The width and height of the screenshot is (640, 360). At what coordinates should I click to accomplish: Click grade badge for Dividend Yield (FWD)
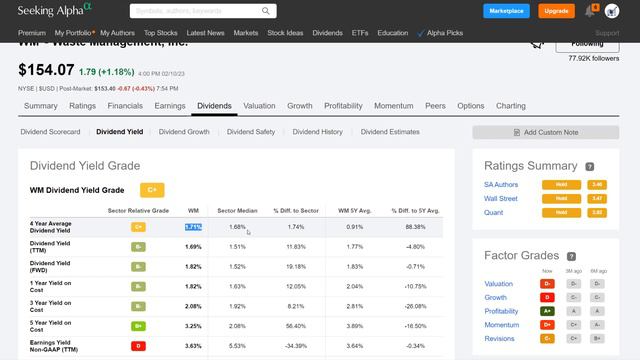tap(138, 267)
